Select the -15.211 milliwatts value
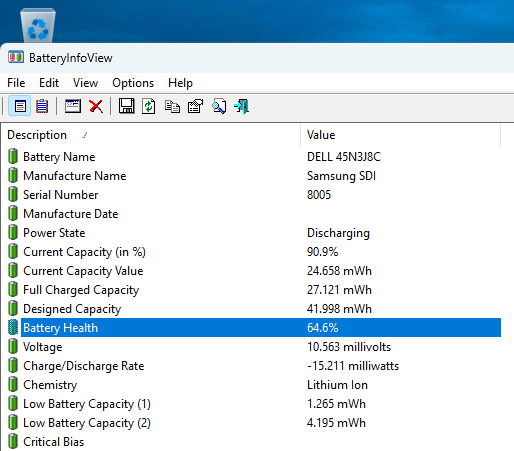Image resolution: width=514 pixels, height=451 pixels. coord(353,366)
